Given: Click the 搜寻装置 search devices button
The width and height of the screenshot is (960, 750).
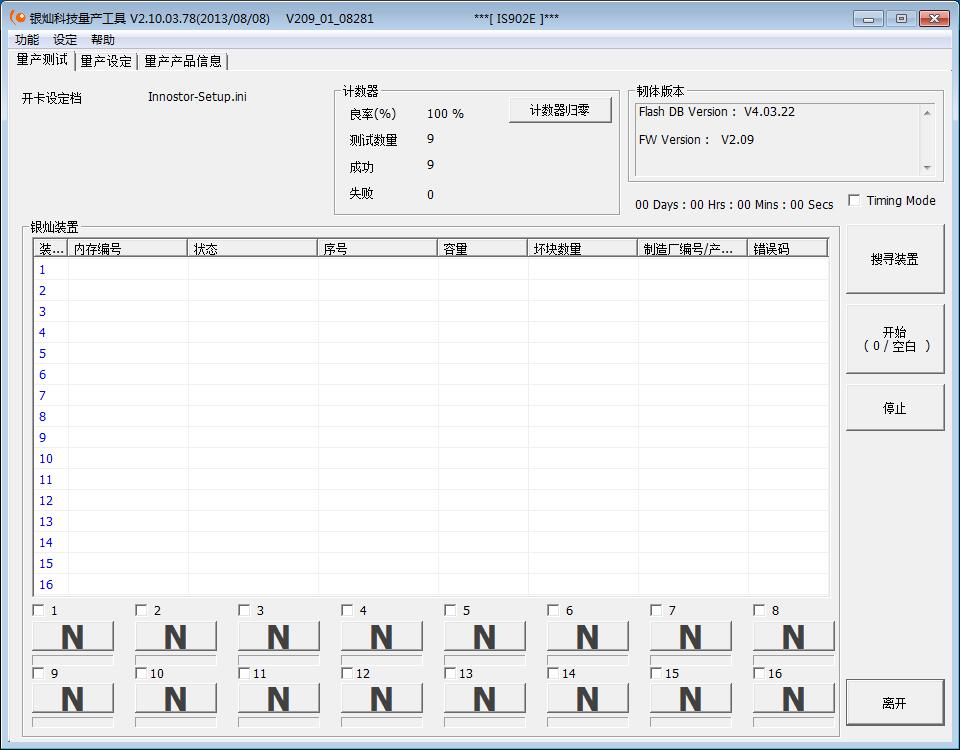Looking at the screenshot, I should point(895,258).
